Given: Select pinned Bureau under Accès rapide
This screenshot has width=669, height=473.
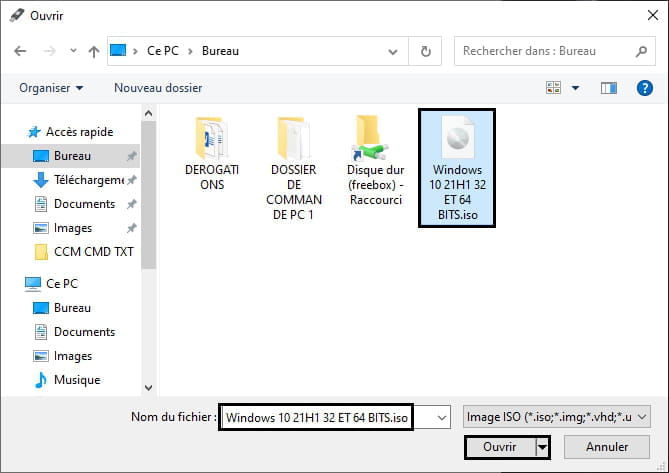Looking at the screenshot, I should [x=71, y=156].
